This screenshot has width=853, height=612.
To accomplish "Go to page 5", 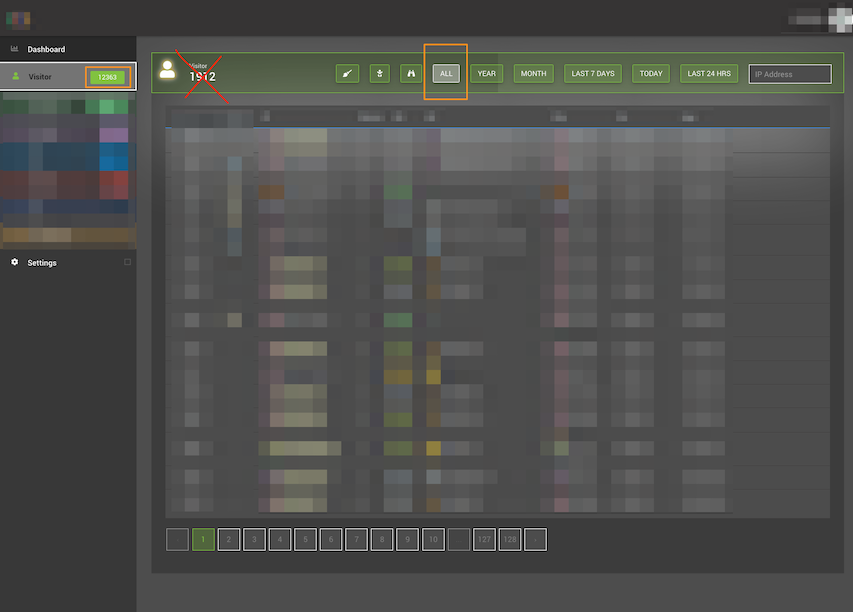I will coord(305,540).
